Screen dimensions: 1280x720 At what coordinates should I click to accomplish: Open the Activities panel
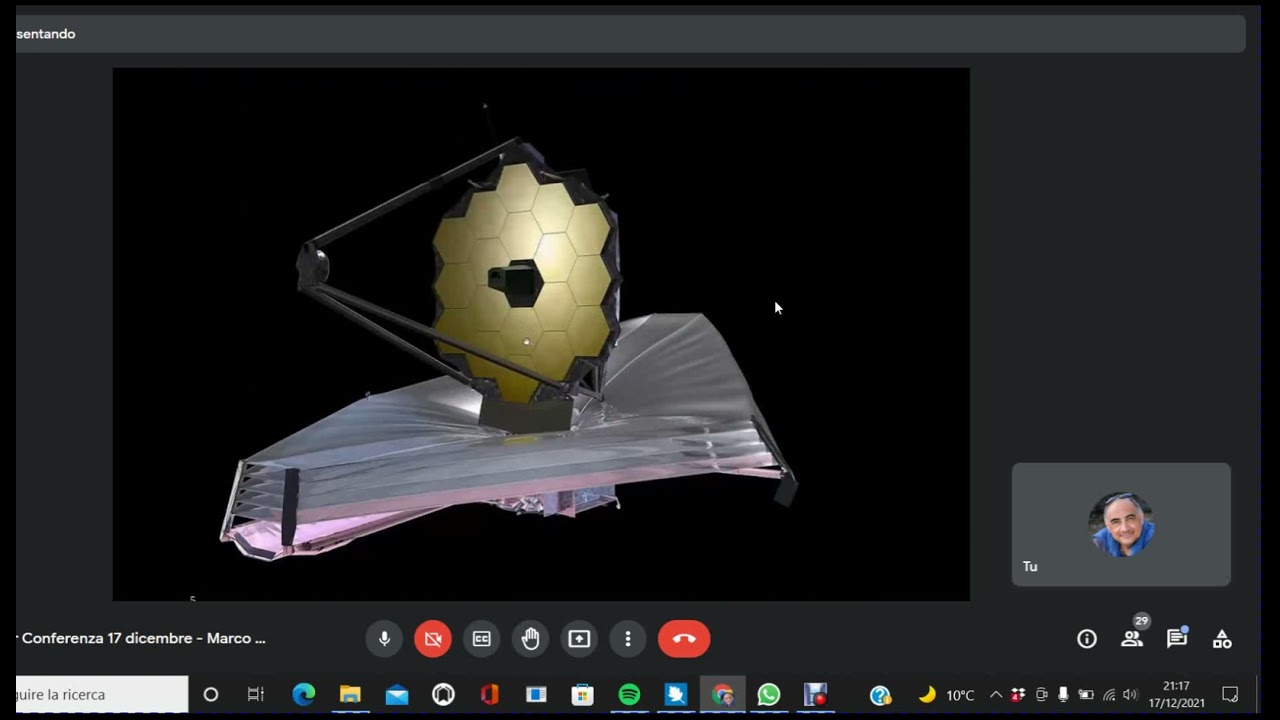click(1222, 639)
